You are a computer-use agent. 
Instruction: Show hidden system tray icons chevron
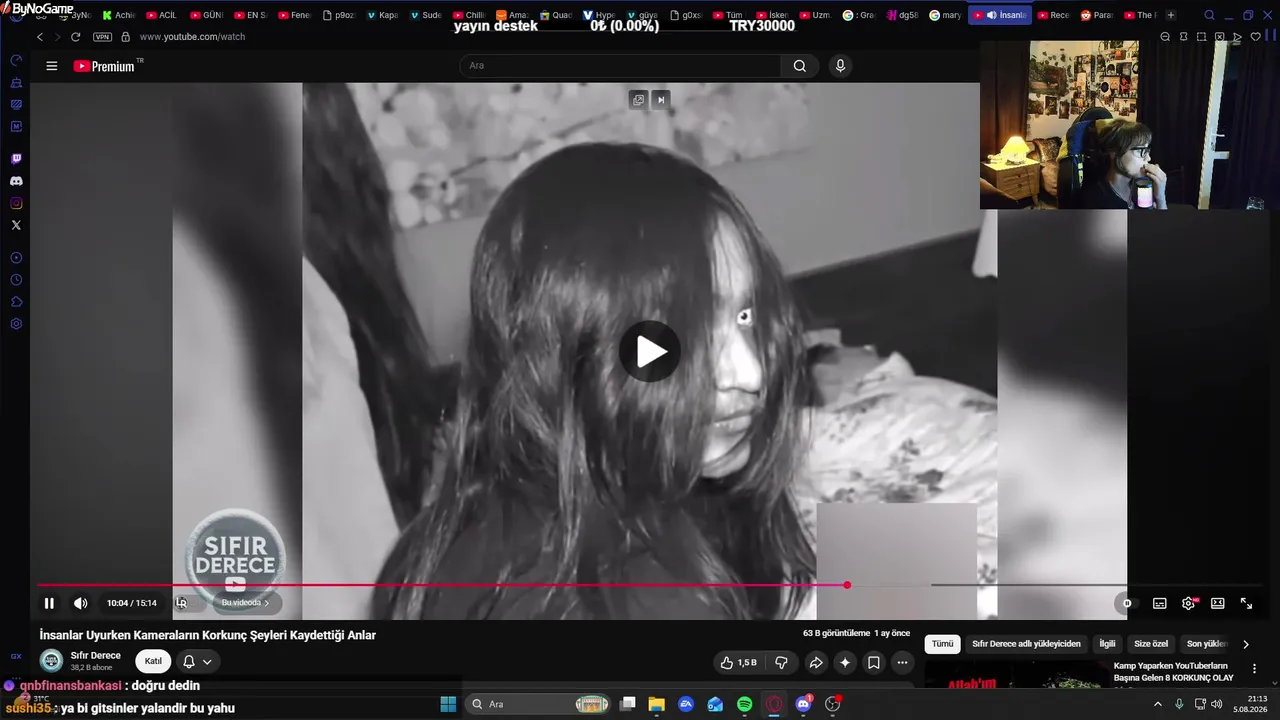click(1158, 704)
